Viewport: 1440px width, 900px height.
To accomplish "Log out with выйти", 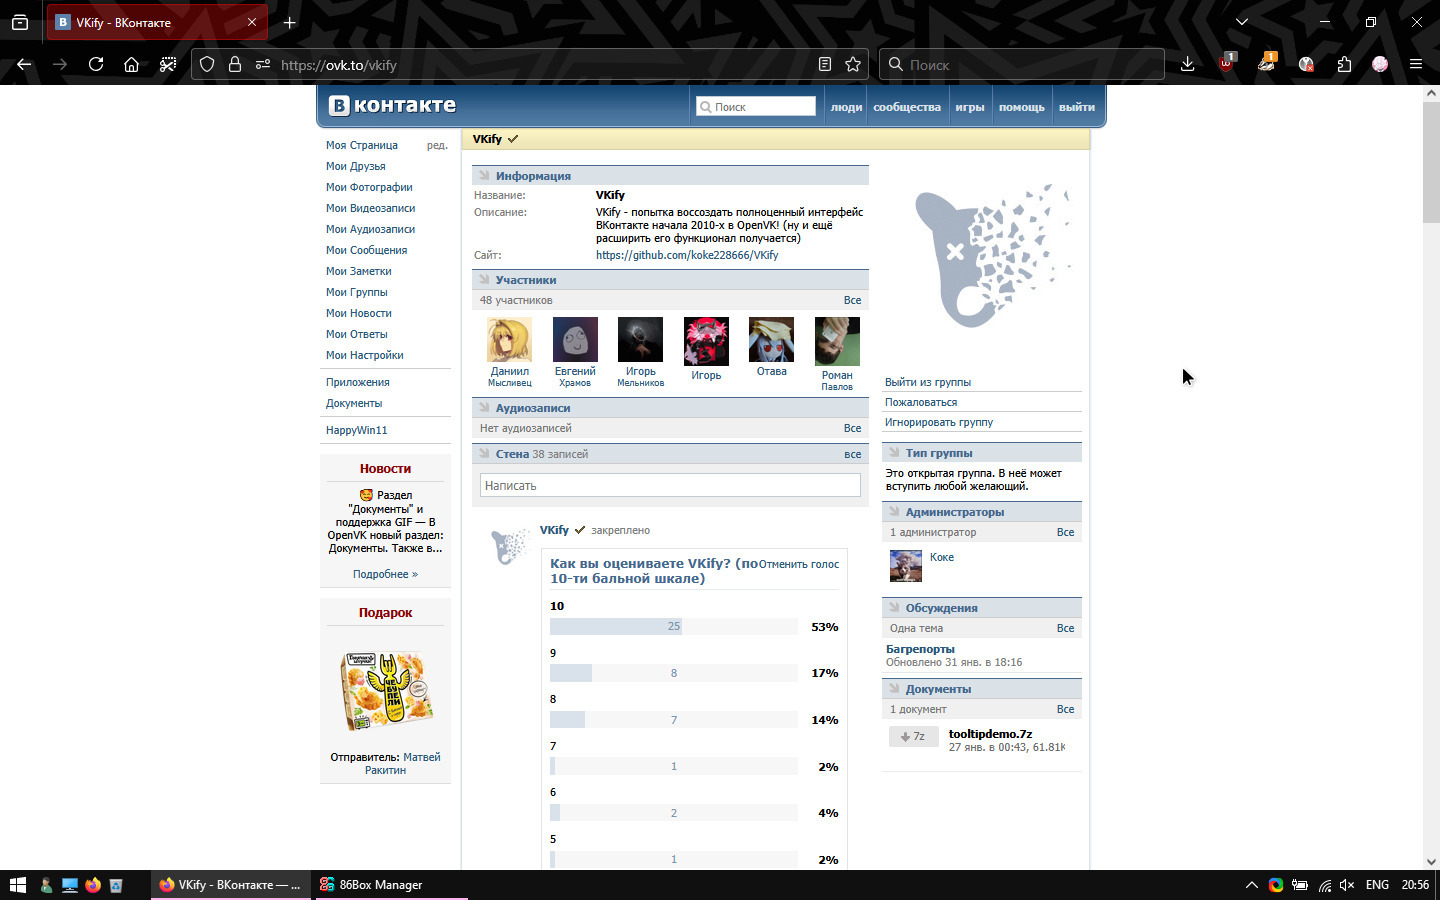I will click(x=1077, y=107).
